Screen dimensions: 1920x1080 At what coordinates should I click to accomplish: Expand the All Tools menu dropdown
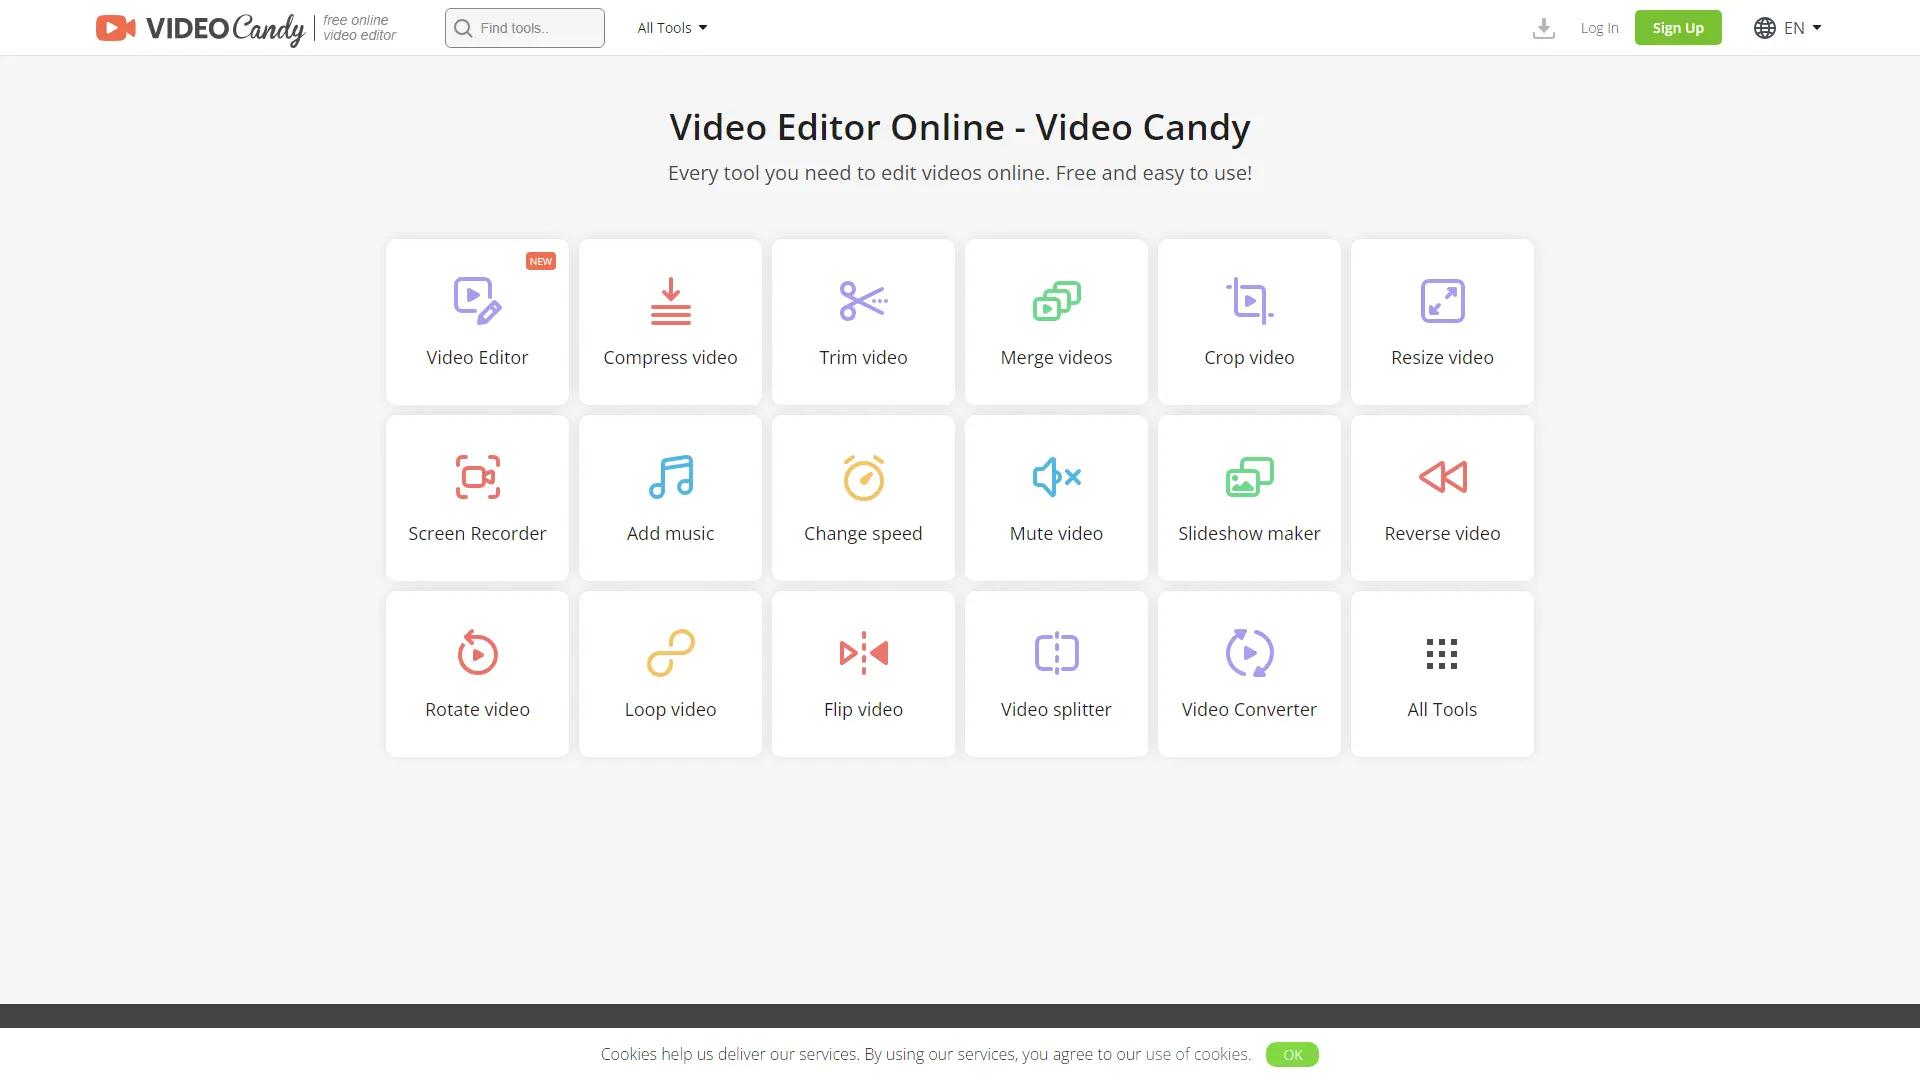(671, 27)
